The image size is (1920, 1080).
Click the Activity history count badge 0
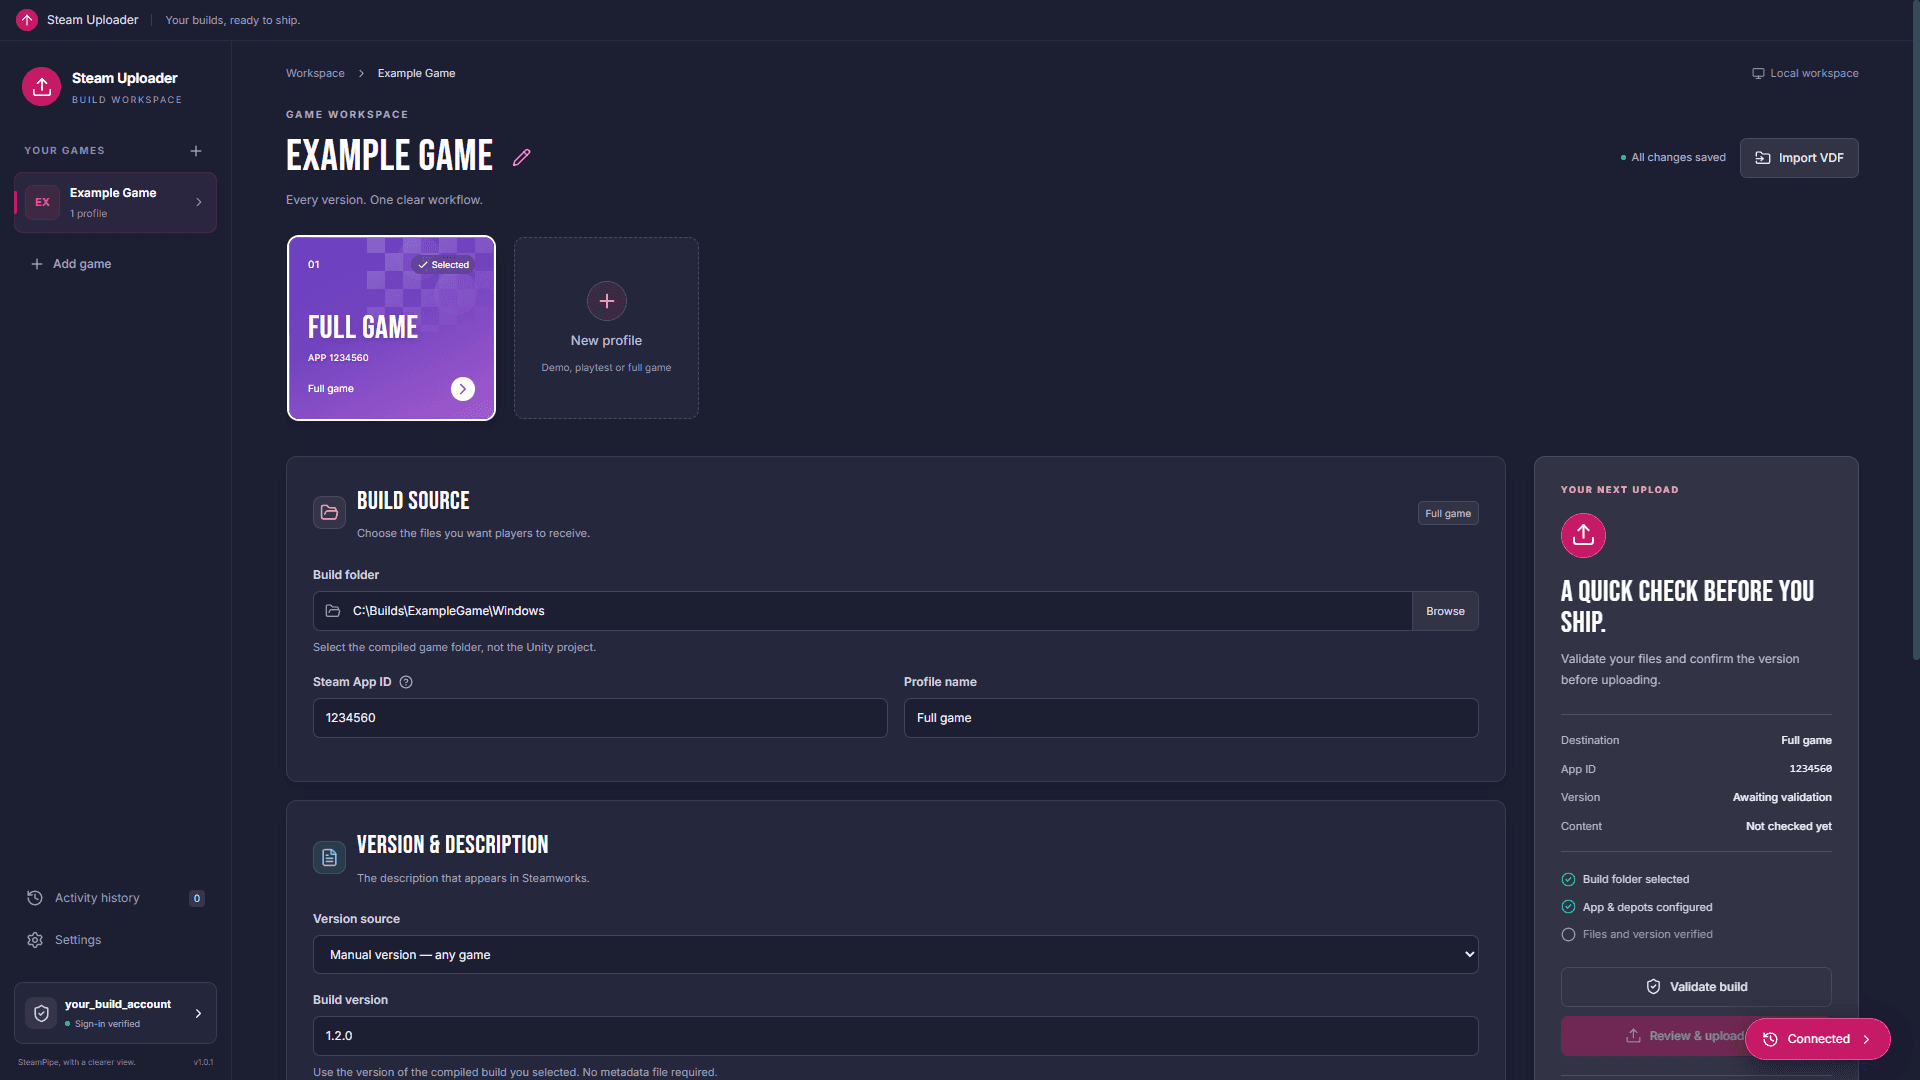(x=197, y=898)
